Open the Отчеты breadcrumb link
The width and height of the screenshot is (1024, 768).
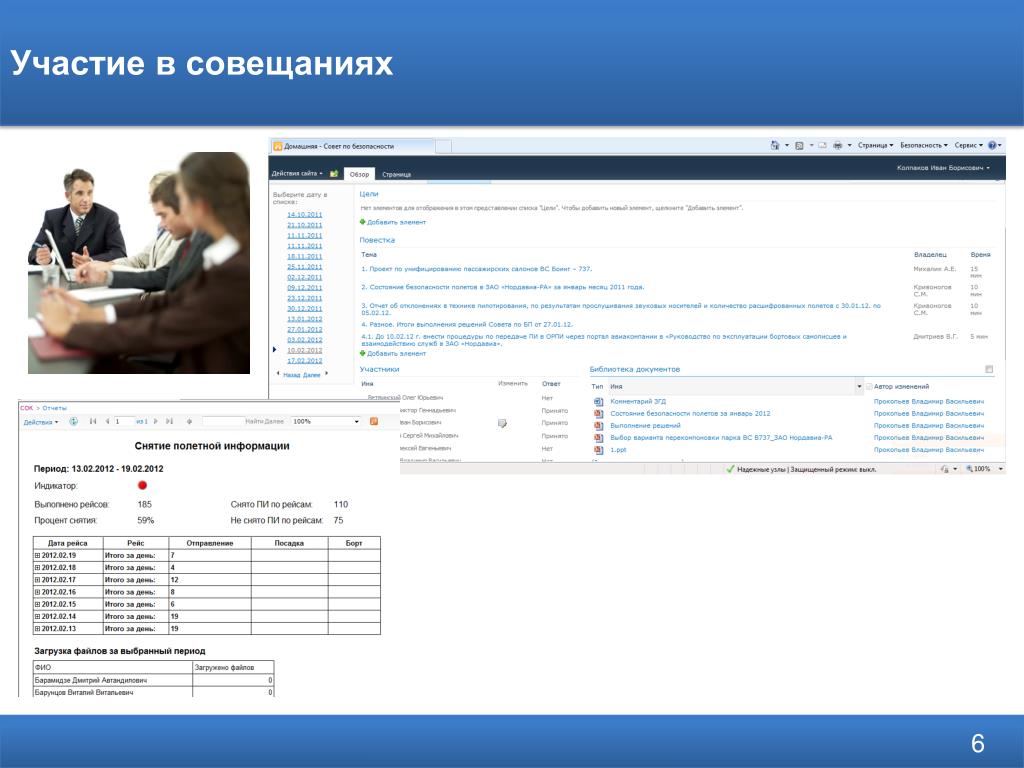[x=55, y=408]
